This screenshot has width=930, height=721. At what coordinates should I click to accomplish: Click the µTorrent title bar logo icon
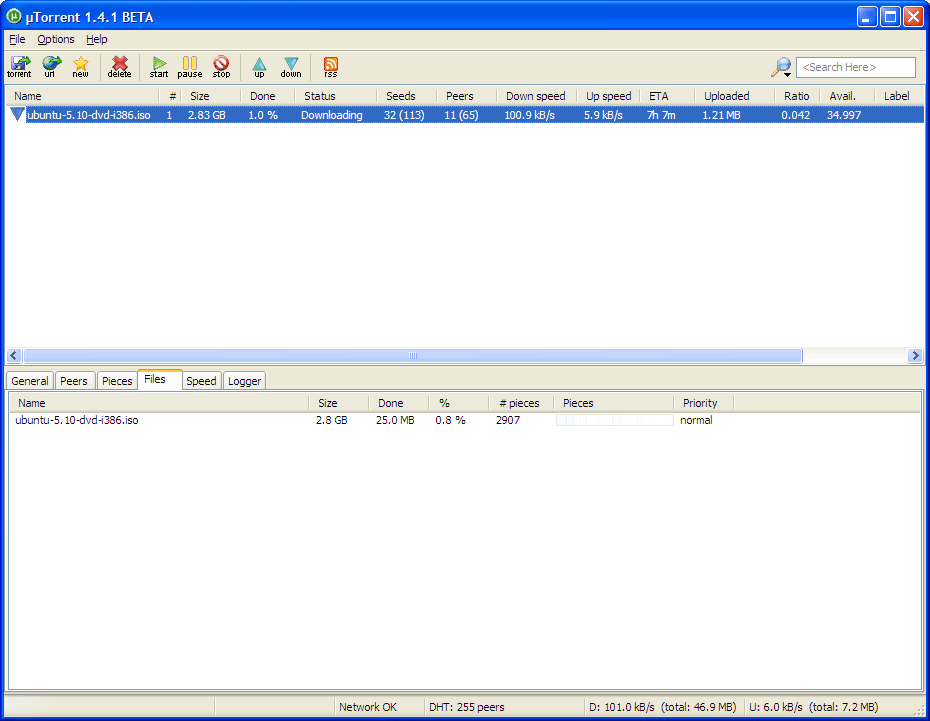pyautogui.click(x=14, y=17)
